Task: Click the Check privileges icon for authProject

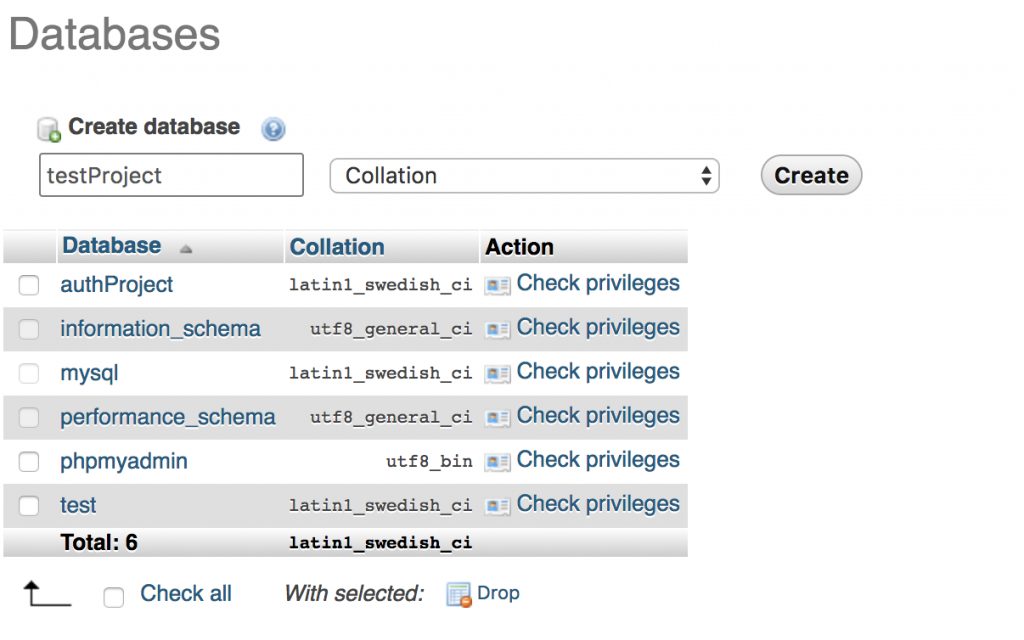Action: (x=497, y=284)
